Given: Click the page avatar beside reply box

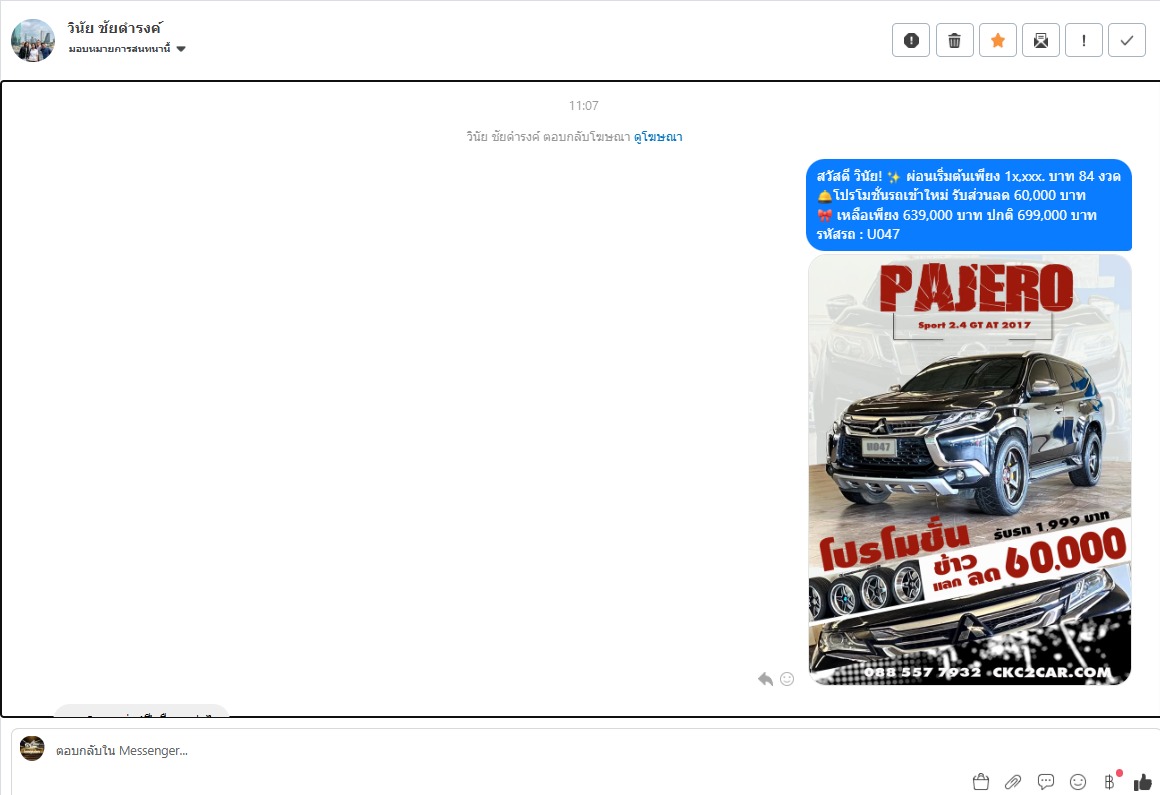Looking at the screenshot, I should coord(32,748).
